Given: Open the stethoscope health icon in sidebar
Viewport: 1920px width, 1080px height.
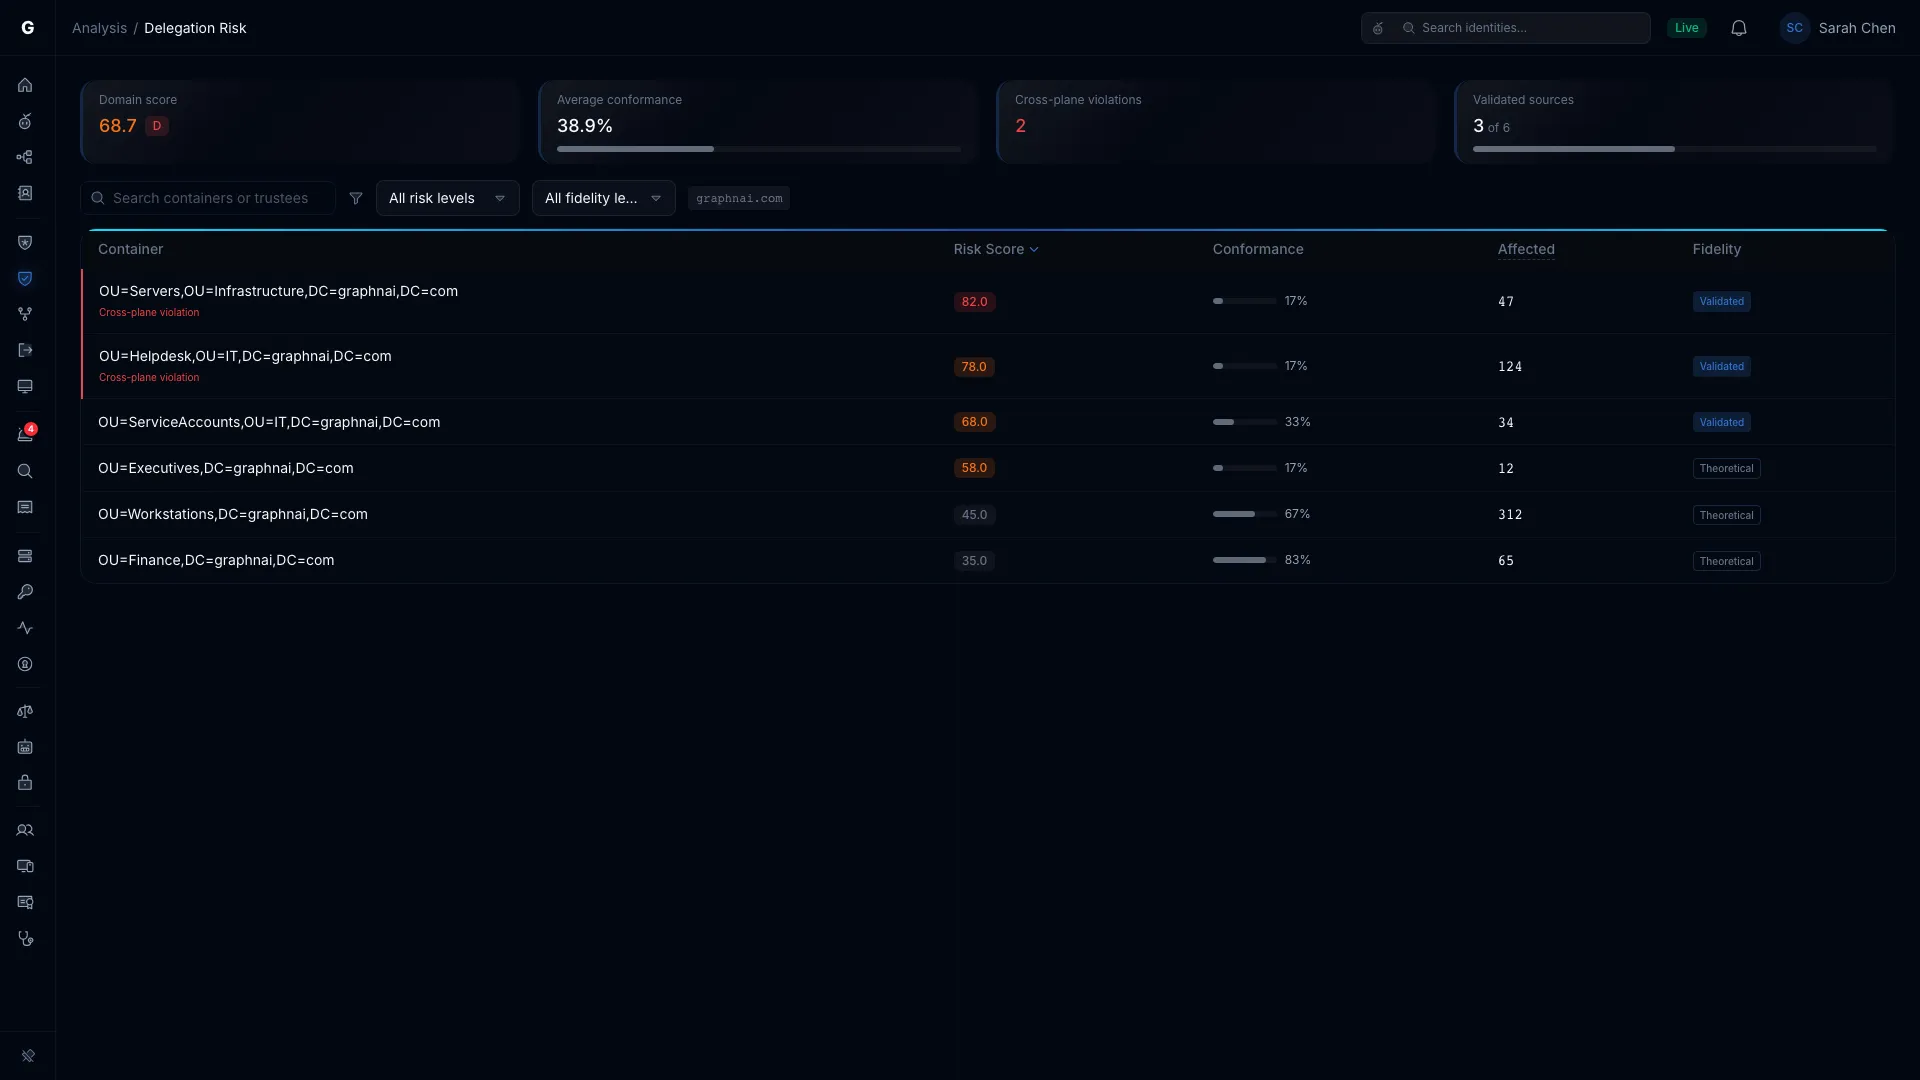Looking at the screenshot, I should point(25,938).
